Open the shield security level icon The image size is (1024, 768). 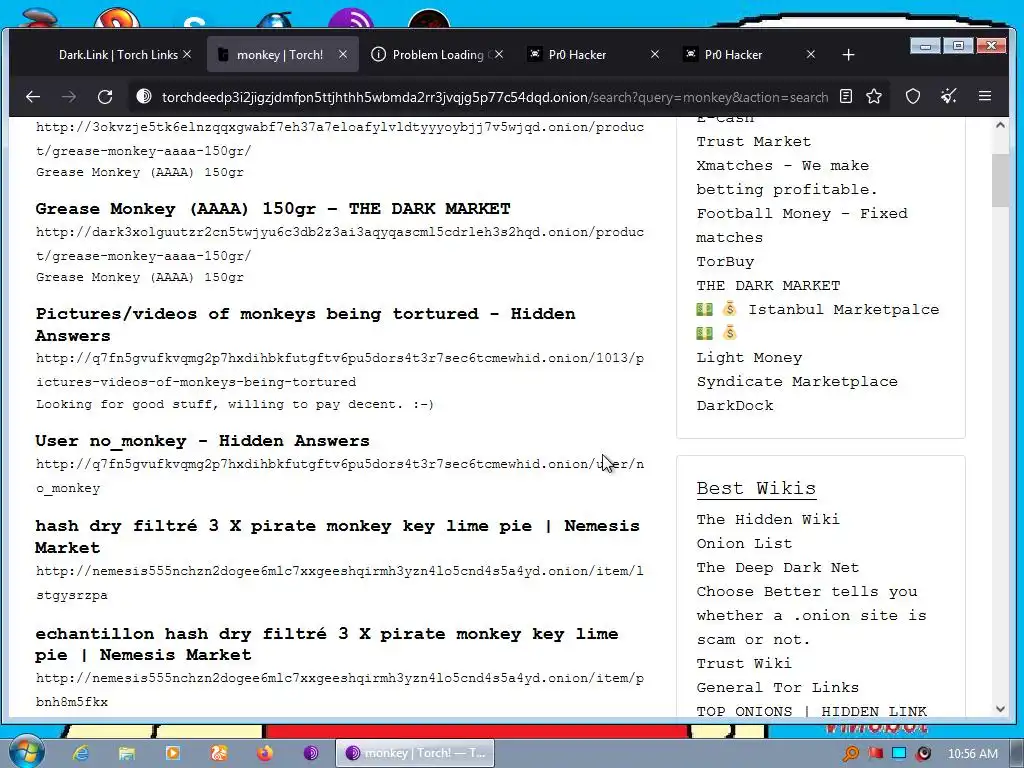[x=913, y=97]
